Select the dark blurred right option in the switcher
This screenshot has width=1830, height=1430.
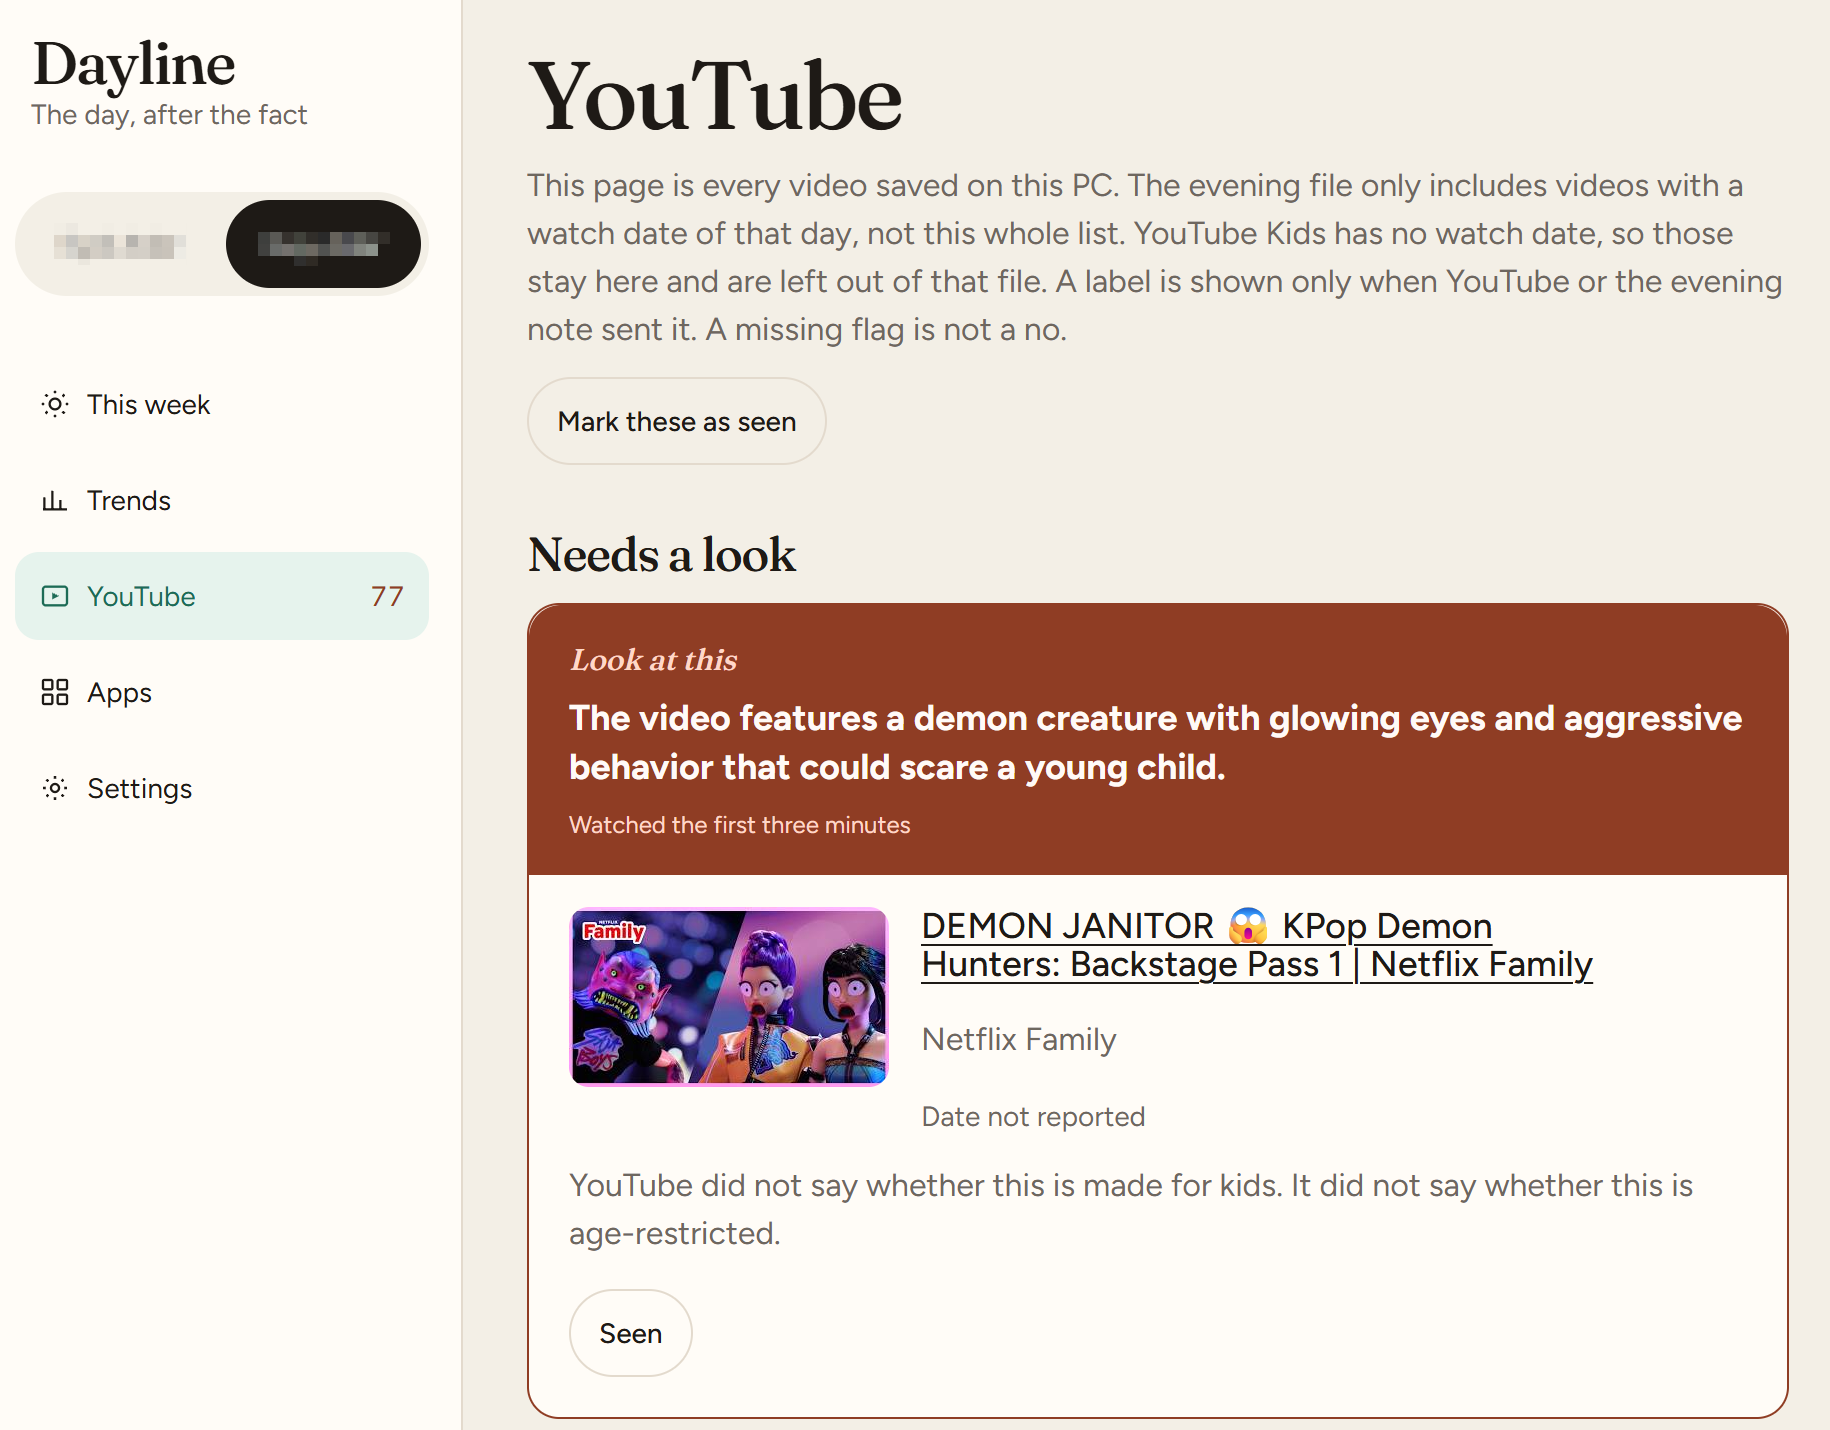pos(323,244)
